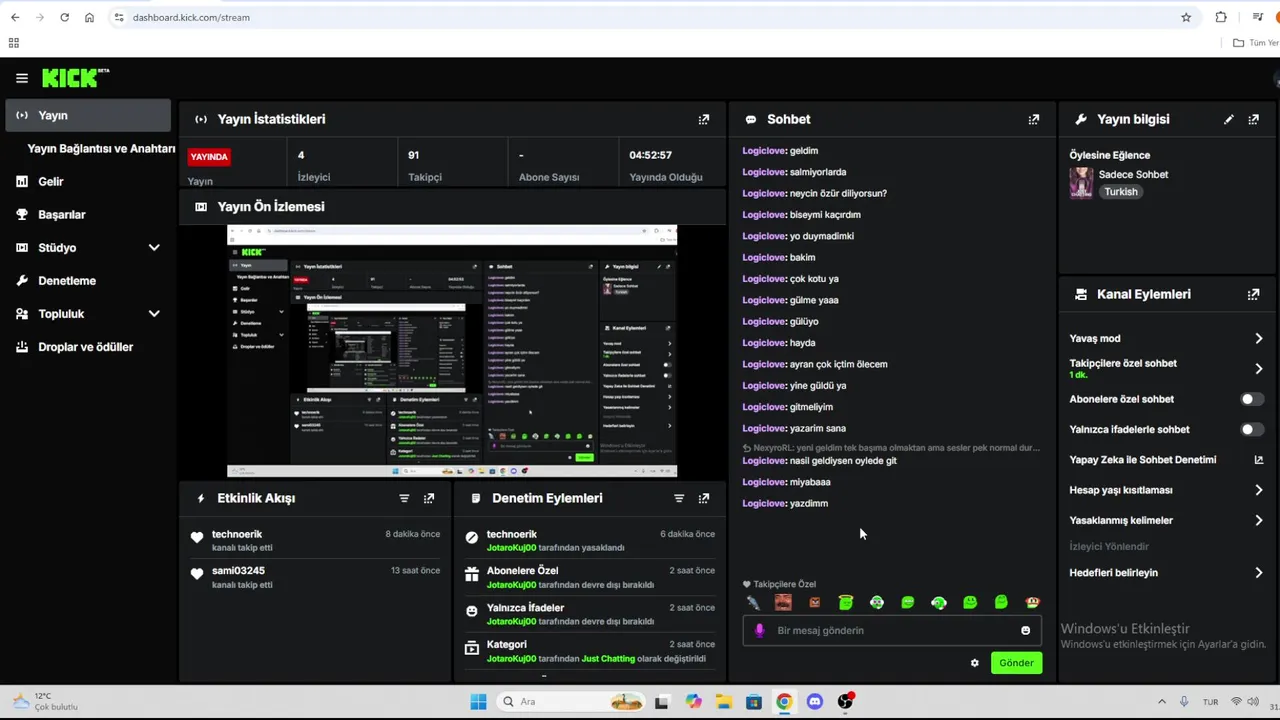Click the 04:52:57 stream duration
The image size is (1280, 720).
tap(650, 155)
